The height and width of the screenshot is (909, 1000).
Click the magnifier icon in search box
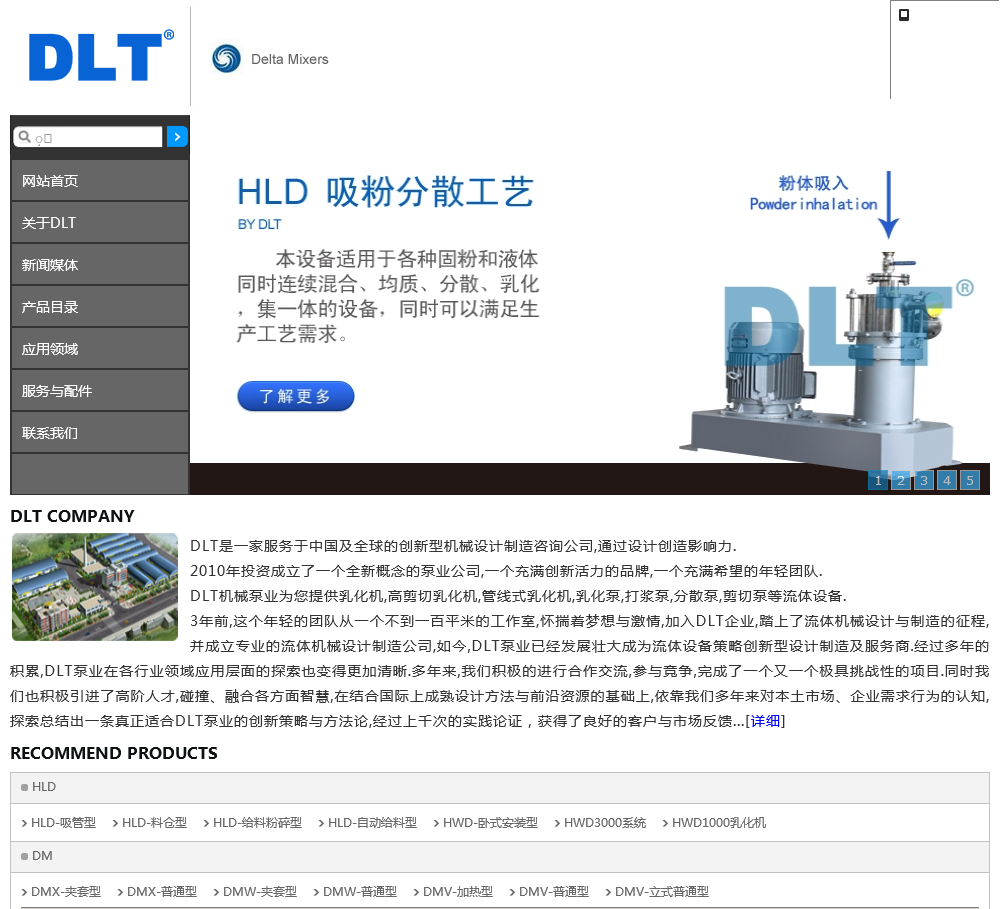click(25, 137)
